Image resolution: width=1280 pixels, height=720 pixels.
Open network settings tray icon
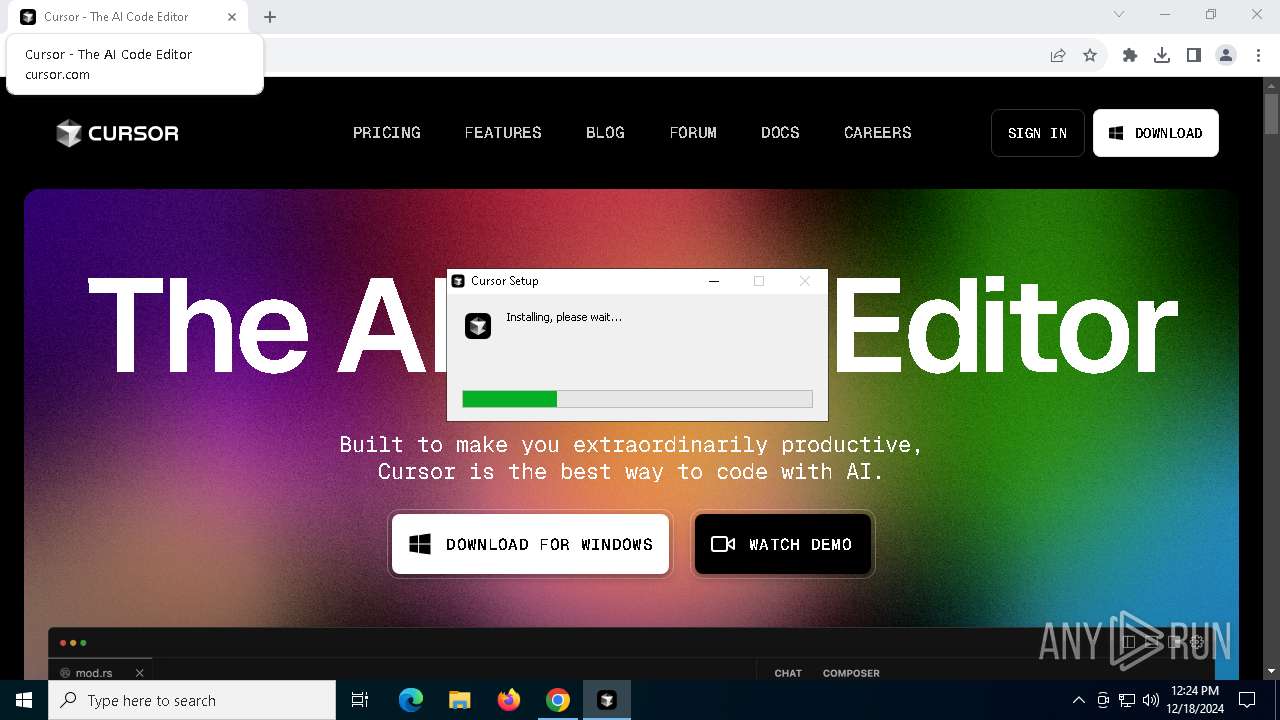[x=1127, y=700]
